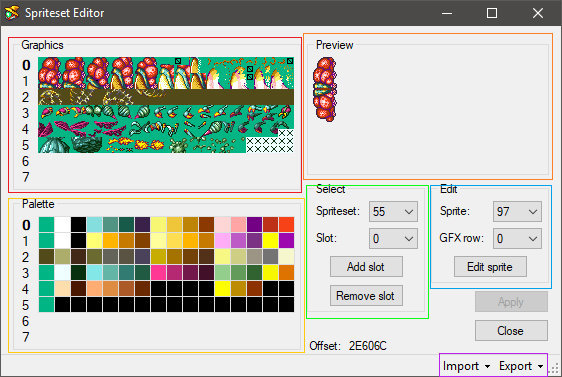Open the Import menu
This screenshot has width=562, height=377.
[466, 366]
